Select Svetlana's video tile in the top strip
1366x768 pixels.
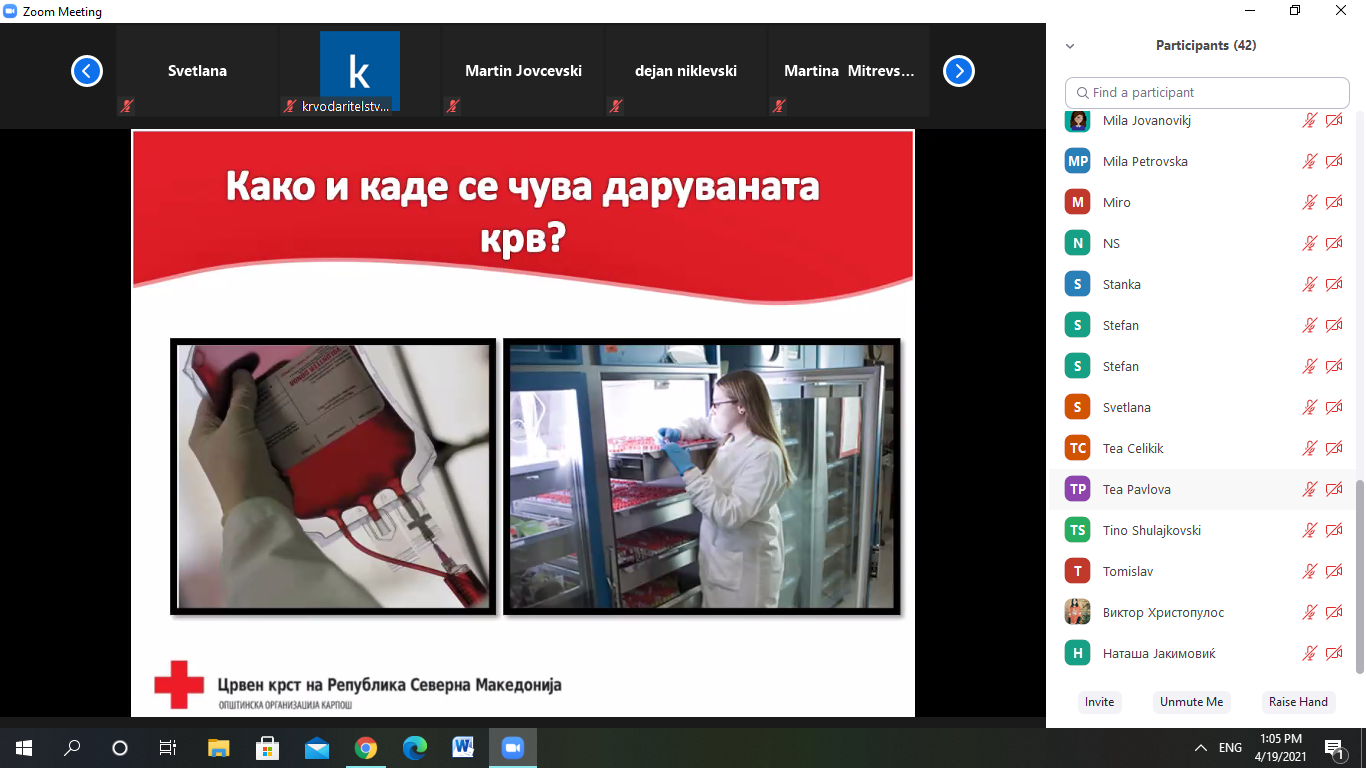click(x=197, y=71)
